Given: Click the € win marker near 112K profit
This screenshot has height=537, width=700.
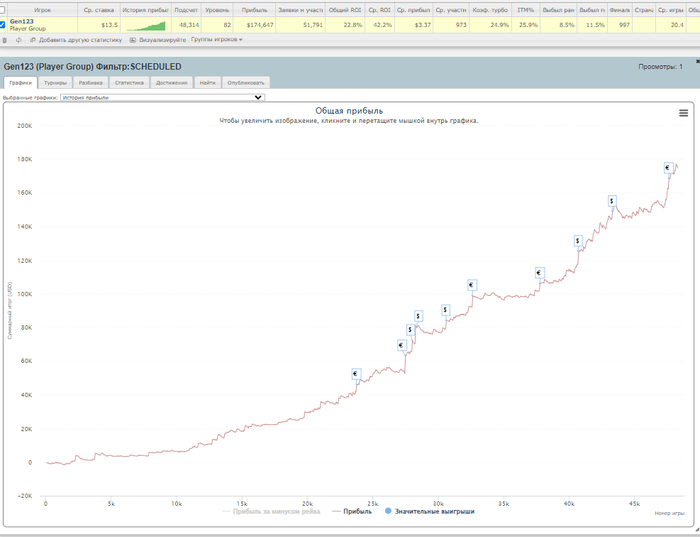Looking at the screenshot, I should (x=539, y=273).
